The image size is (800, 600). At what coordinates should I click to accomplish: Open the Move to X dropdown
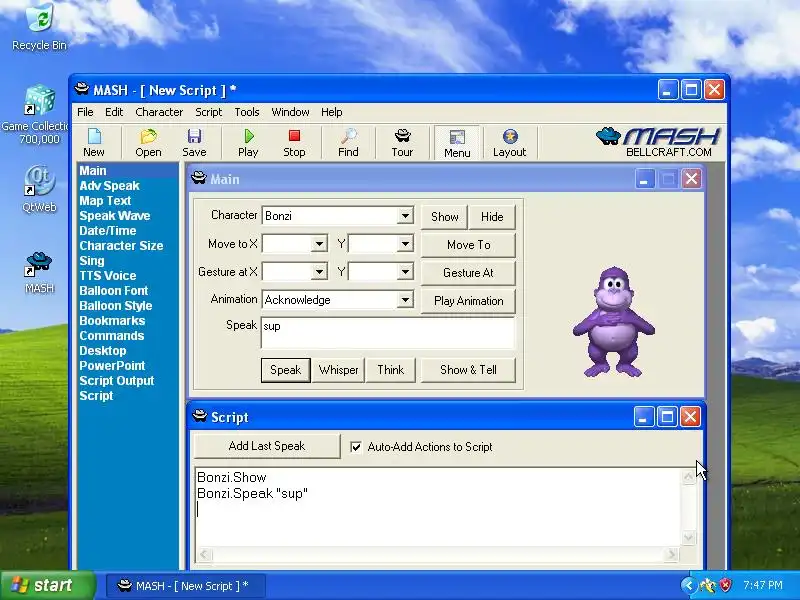(x=319, y=244)
